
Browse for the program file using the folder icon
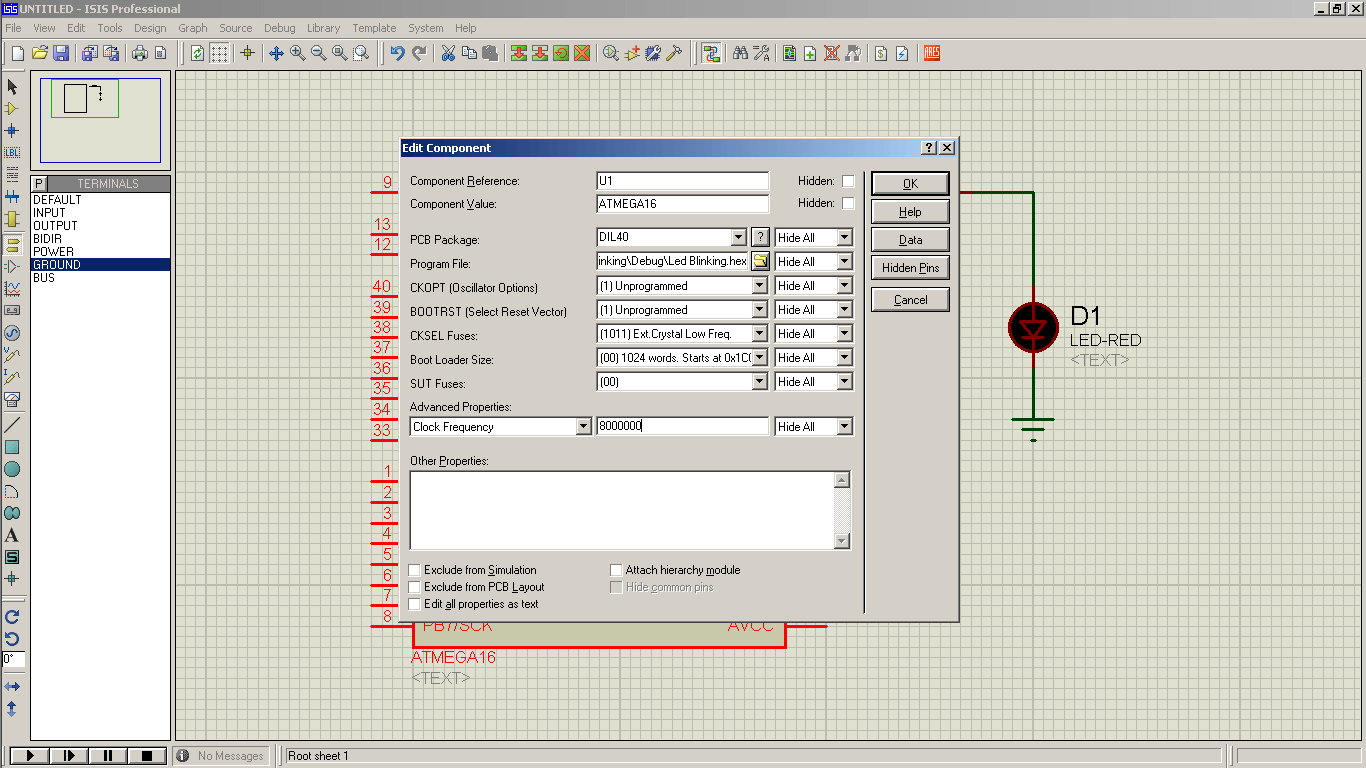[760, 262]
